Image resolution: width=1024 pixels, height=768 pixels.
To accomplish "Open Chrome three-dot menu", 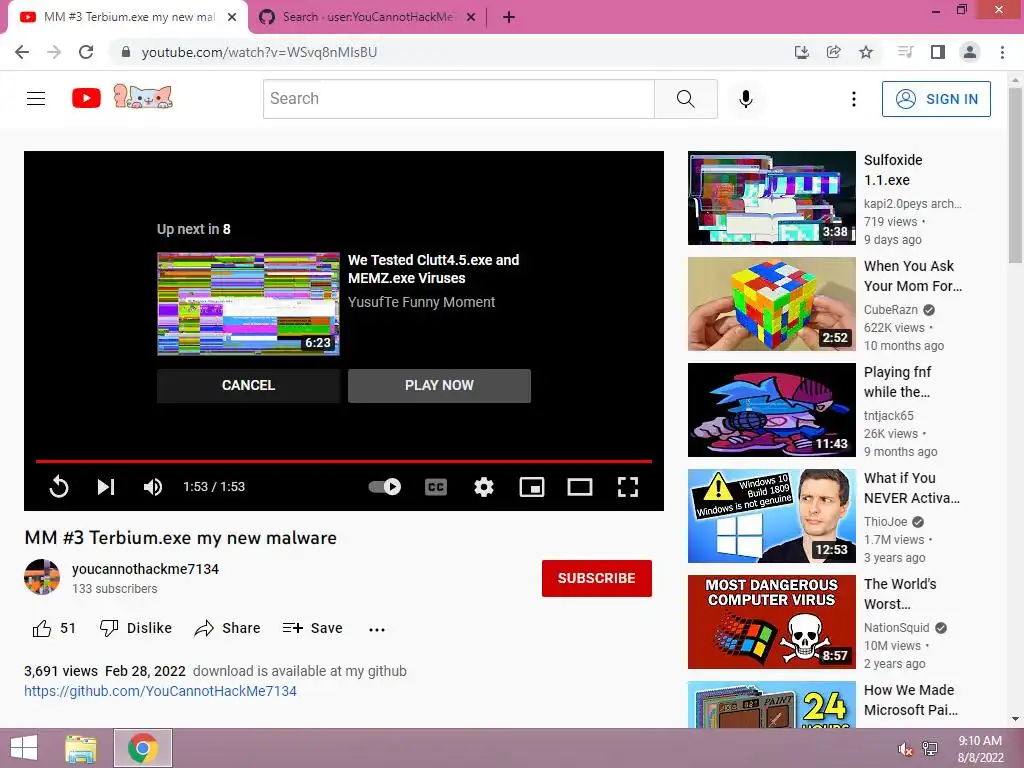I will [1002, 52].
